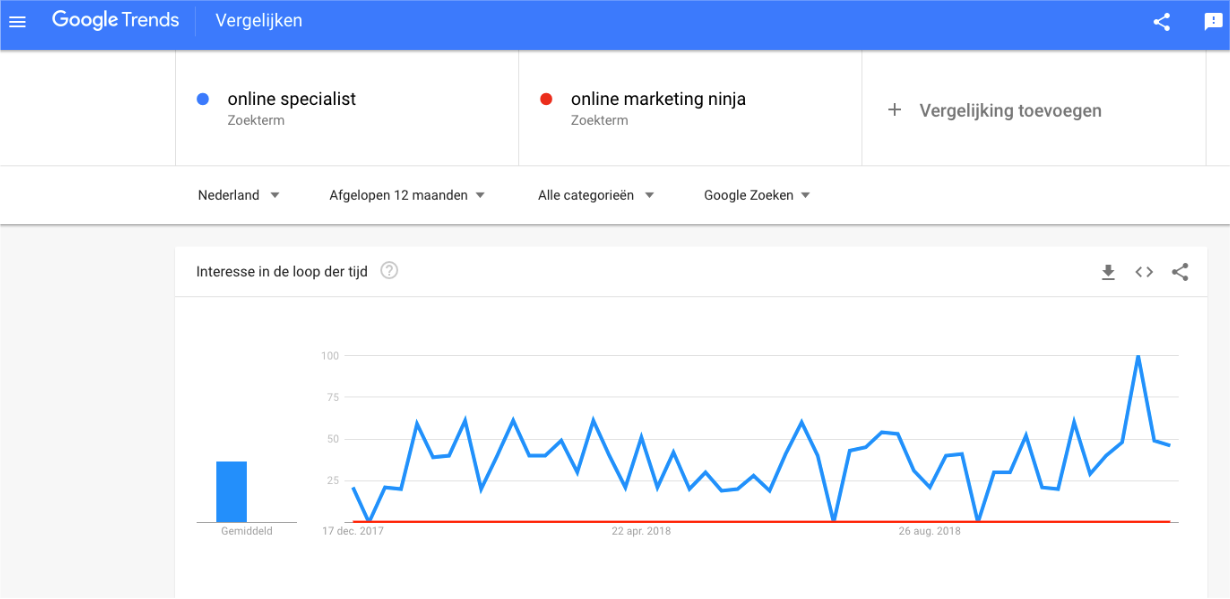
Task: Download the interest over time chart data
Action: [x=1108, y=272]
